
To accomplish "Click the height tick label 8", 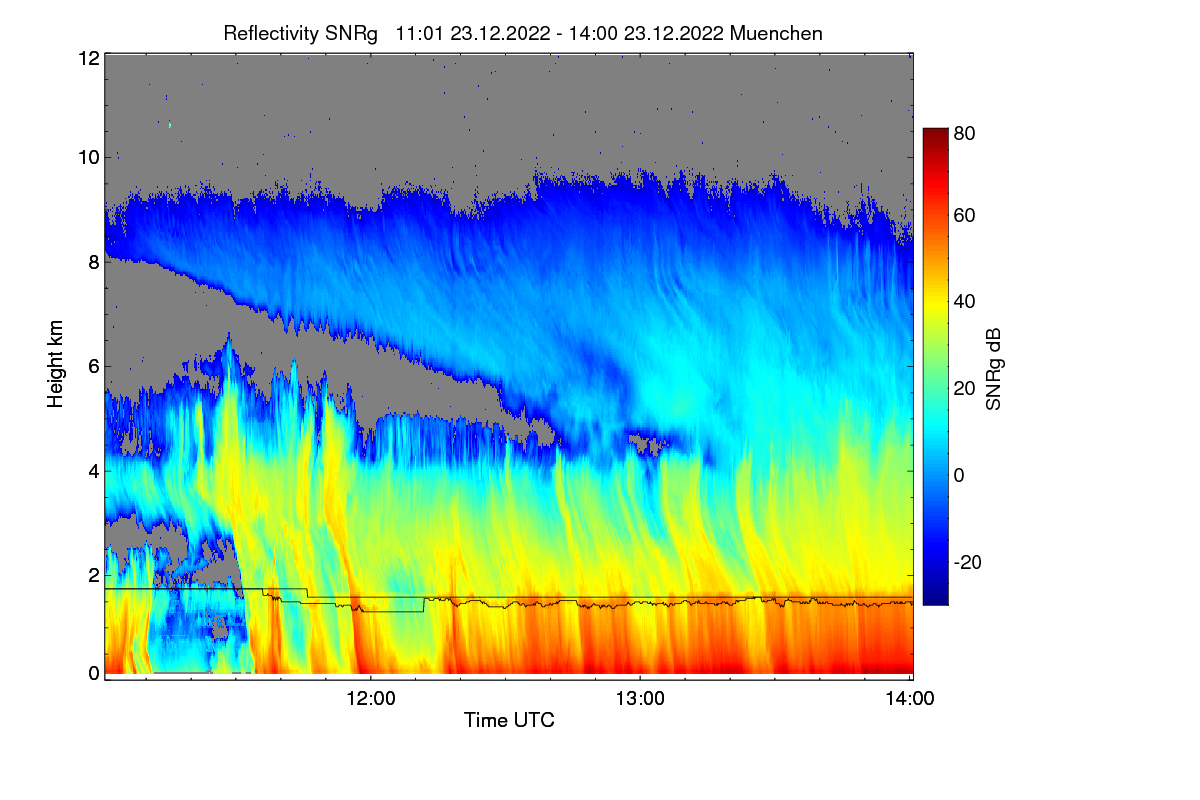I will pyautogui.click(x=93, y=262).
